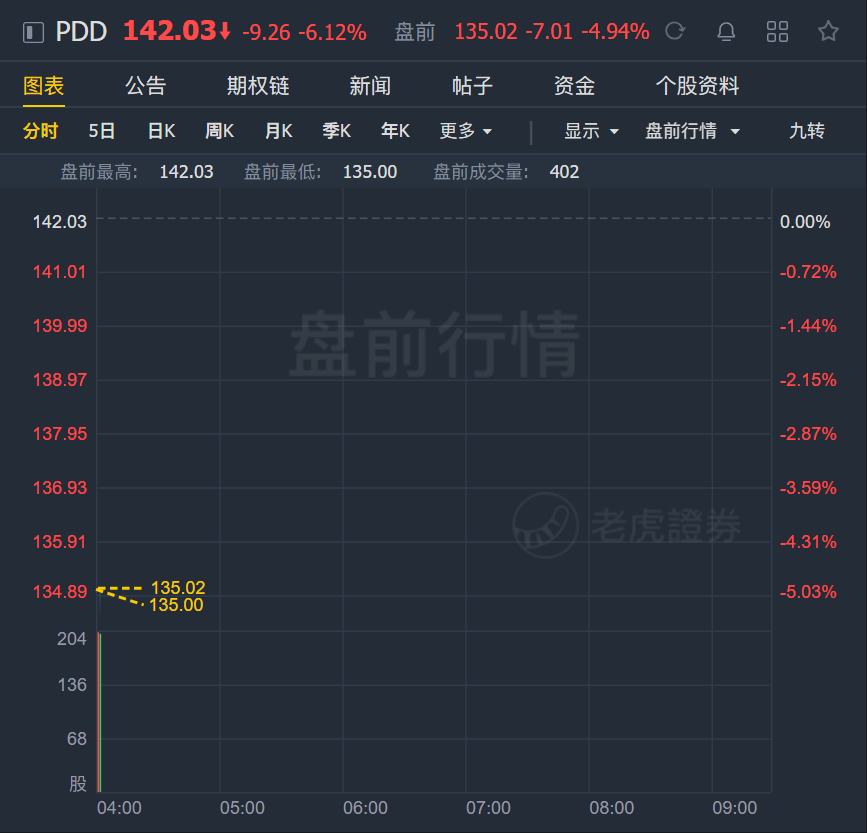Open the grid layout icon
This screenshot has height=833, width=867.
tap(777, 32)
